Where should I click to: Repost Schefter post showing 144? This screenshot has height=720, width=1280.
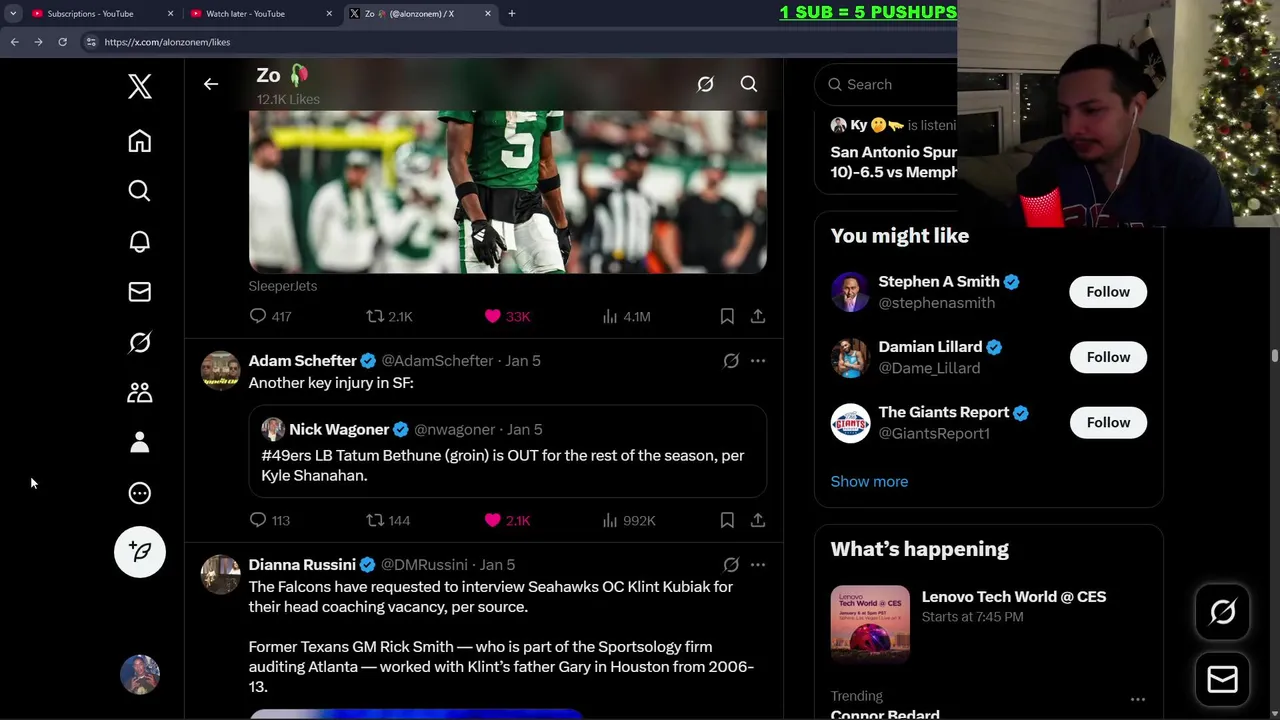tap(388, 520)
